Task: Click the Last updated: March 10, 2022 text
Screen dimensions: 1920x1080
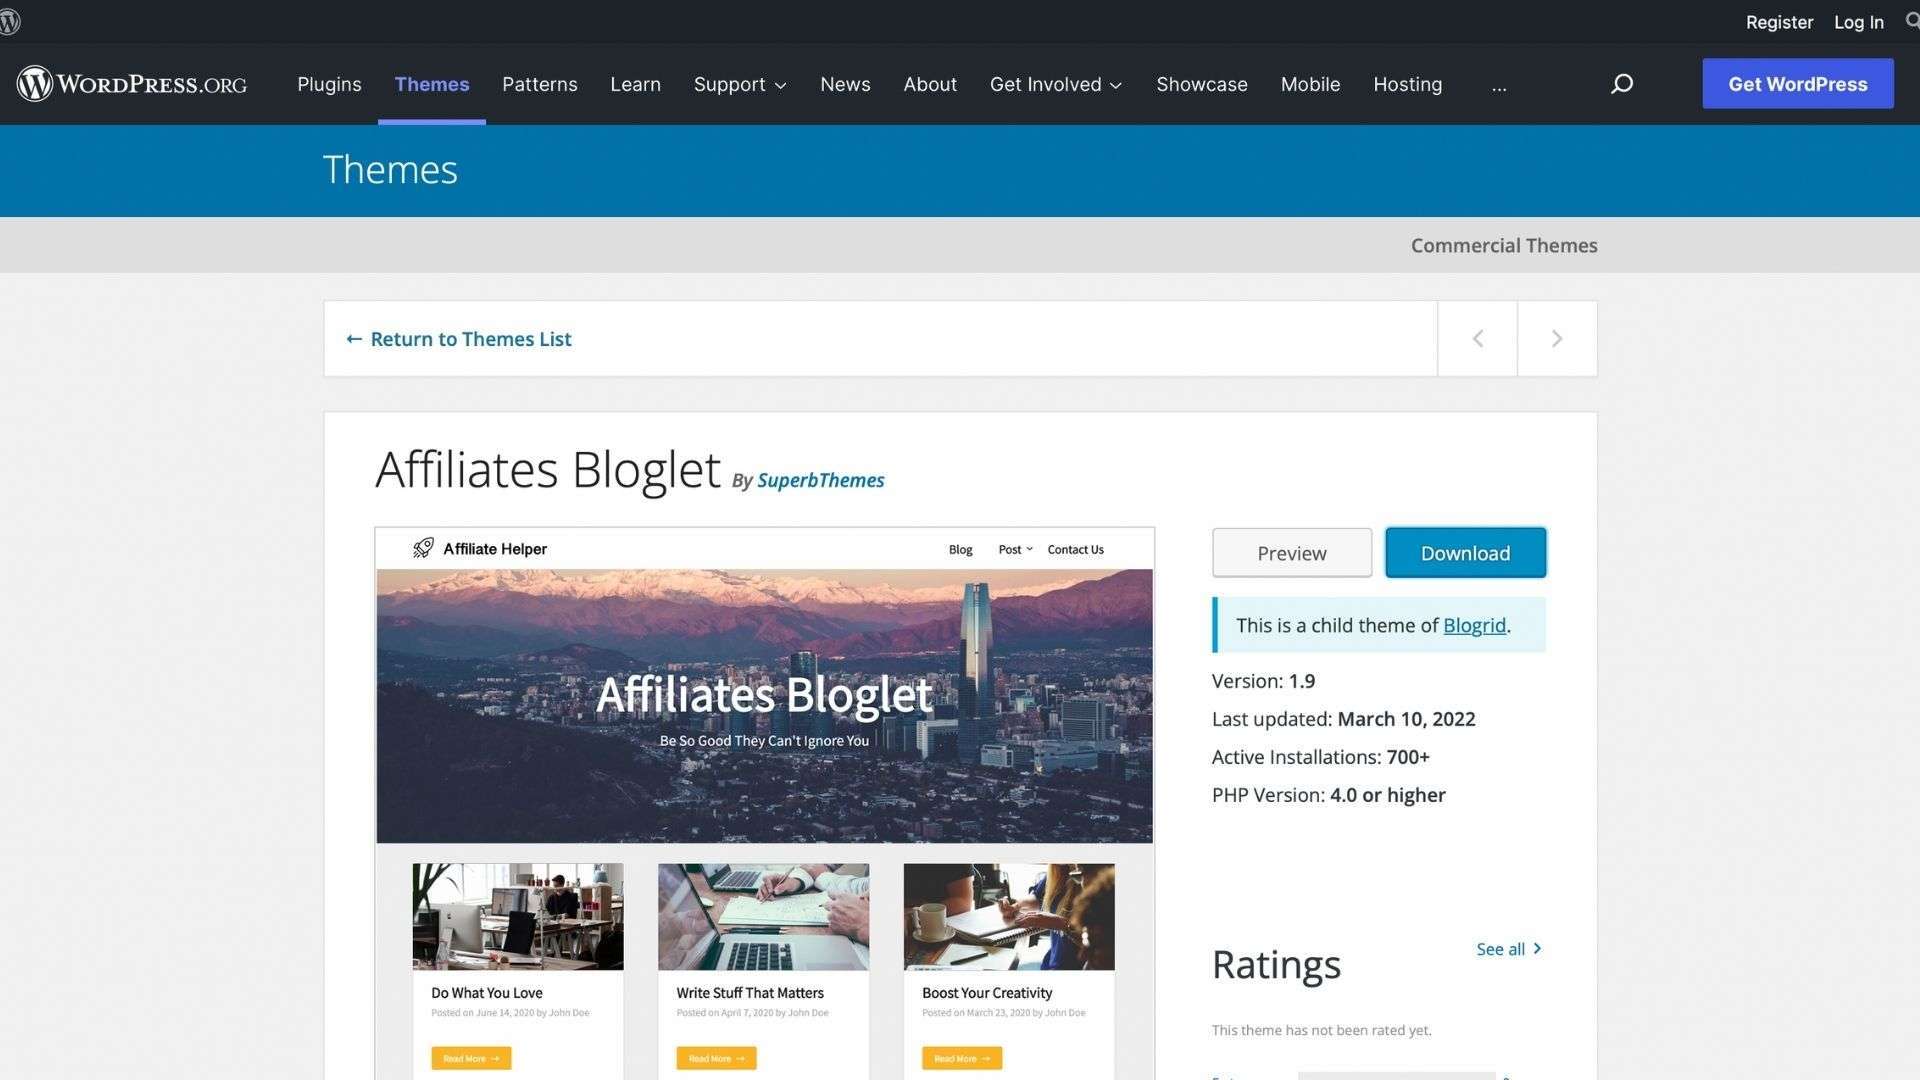Action: (1343, 719)
